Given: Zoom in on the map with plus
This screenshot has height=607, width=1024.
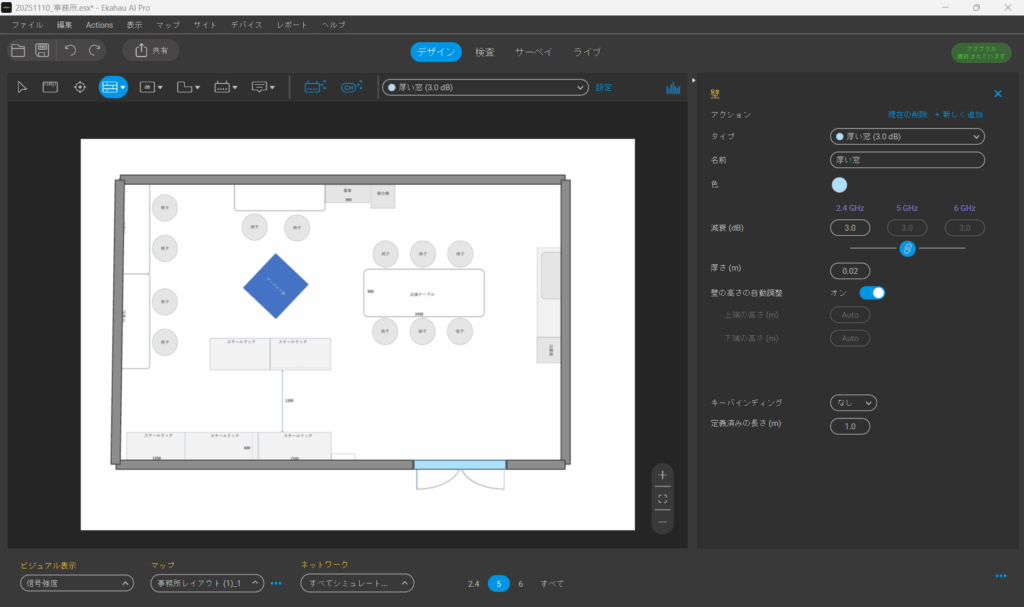Looking at the screenshot, I should coord(662,475).
